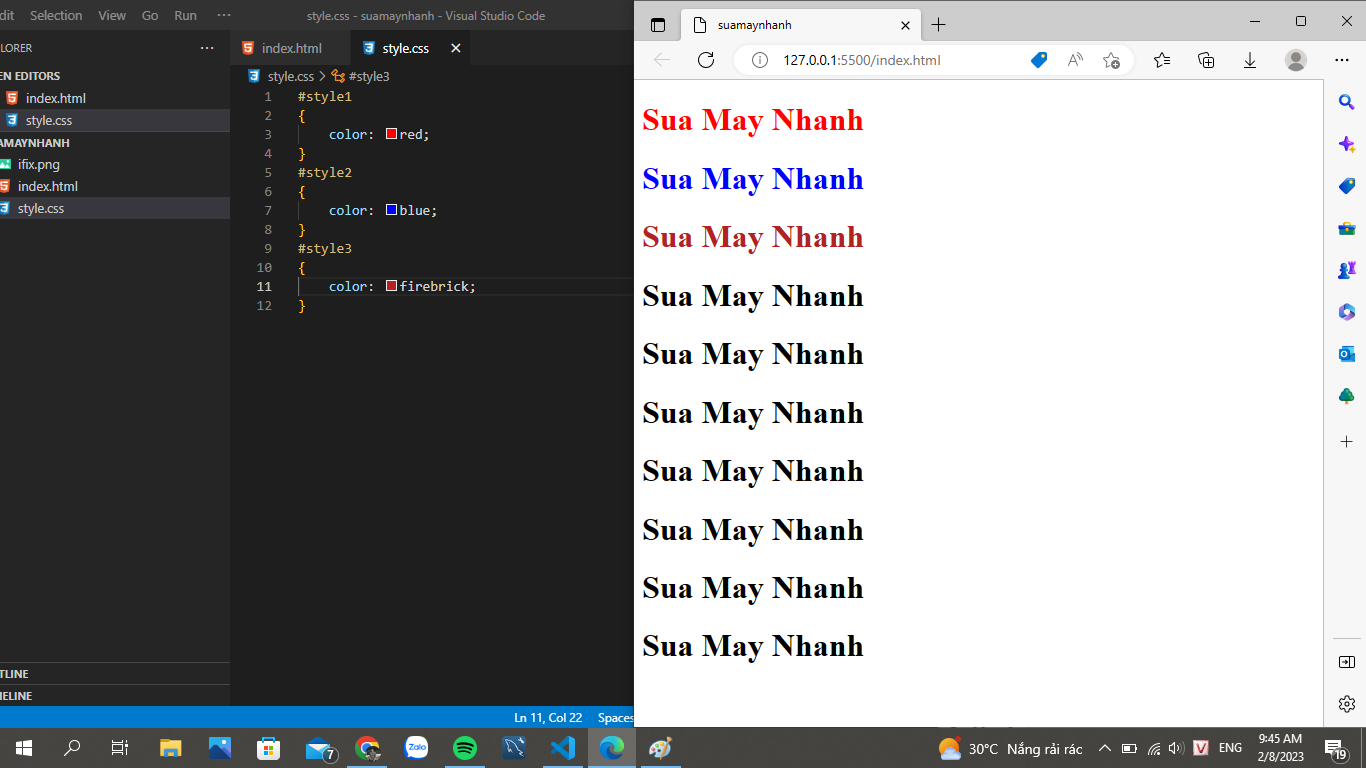Viewport: 1366px width, 768px height.
Task: Add a site with sidebar plus icon
Action: point(1346,441)
